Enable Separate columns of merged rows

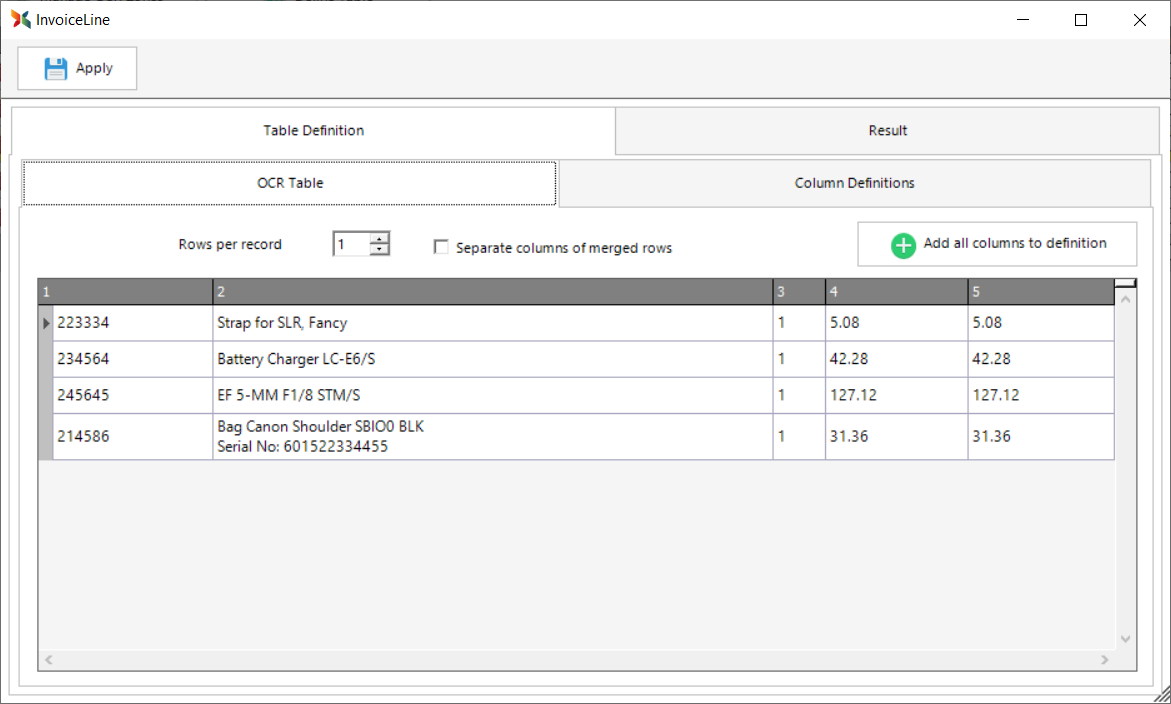pyautogui.click(x=441, y=247)
